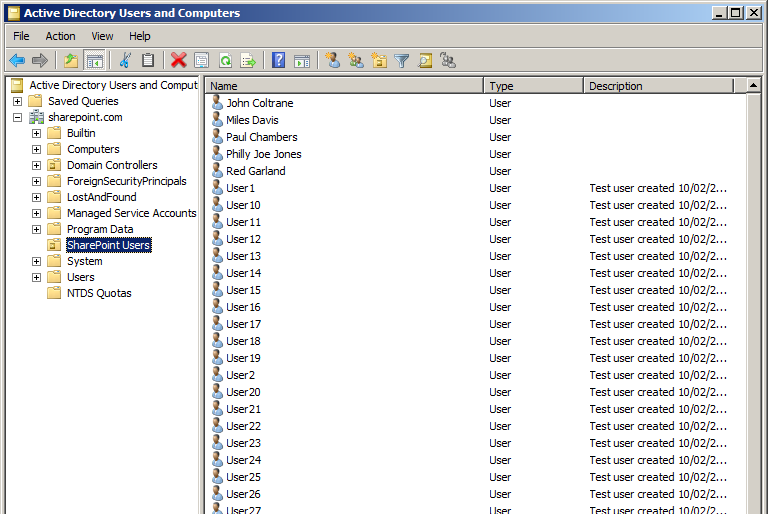The width and height of the screenshot is (768, 514).
Task: Create new organizational unit icon
Action: click(x=379, y=60)
